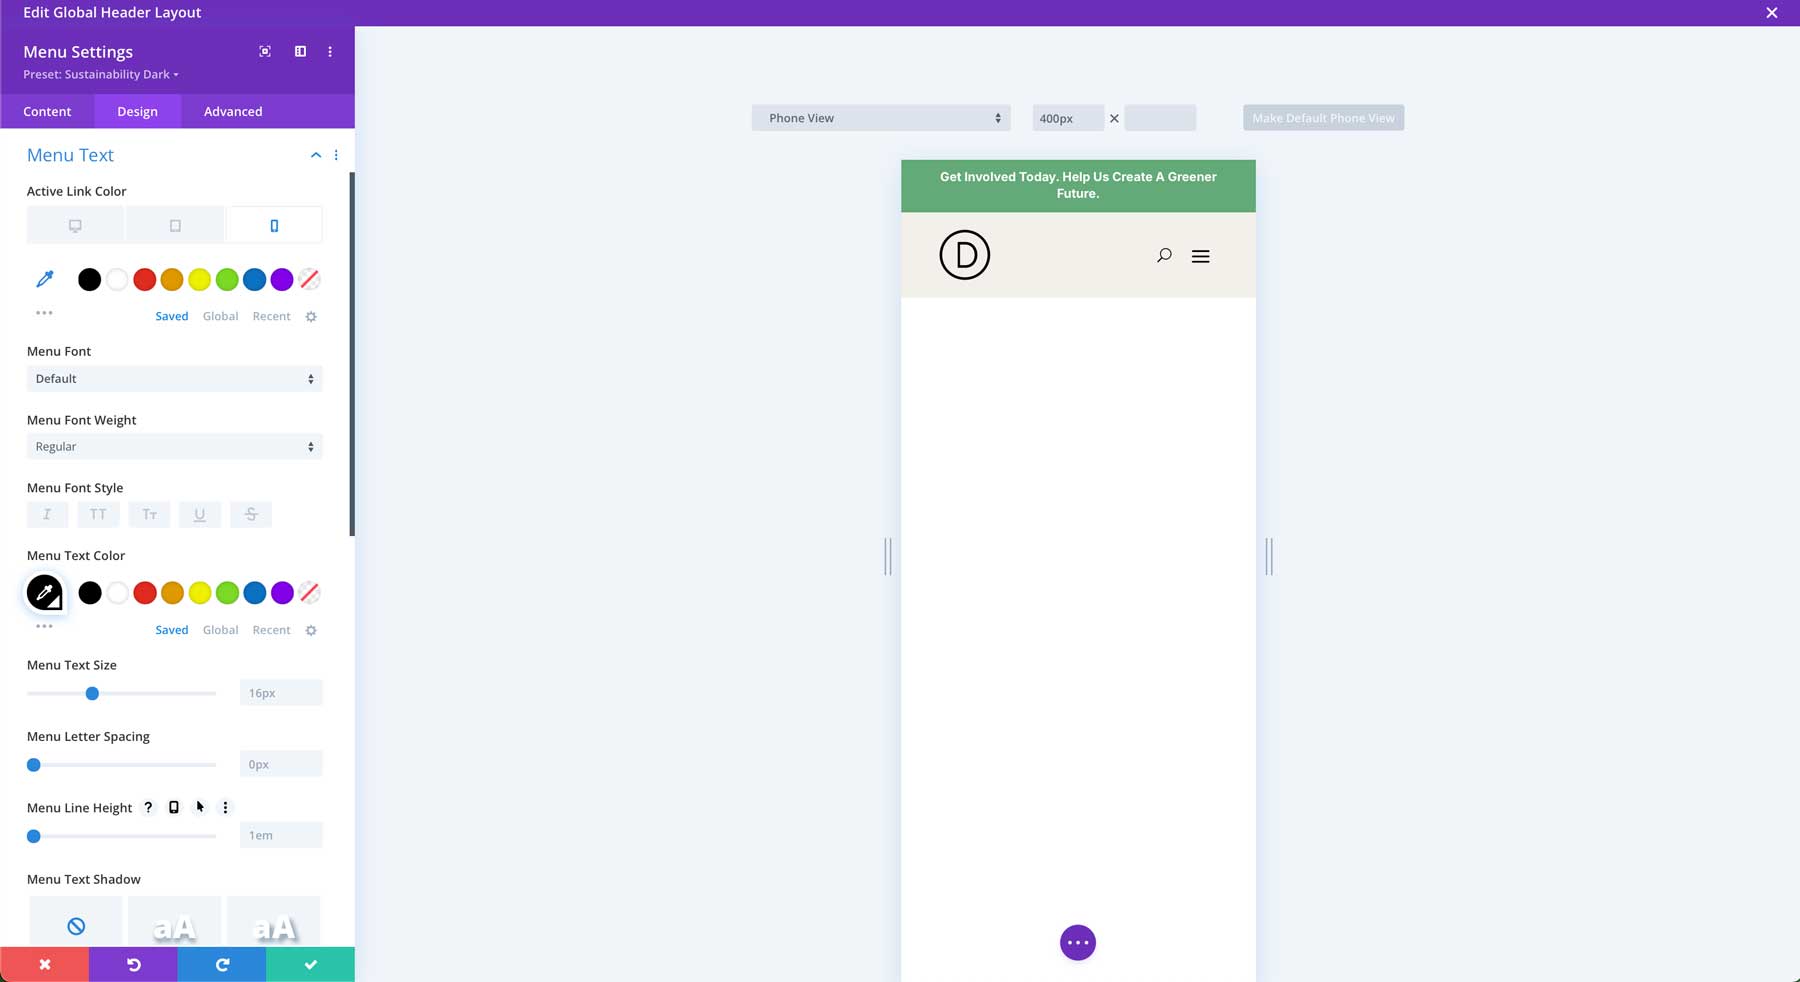Image resolution: width=1800 pixels, height=982 pixels.
Task: Switch to the Content tab
Action: [x=47, y=111]
